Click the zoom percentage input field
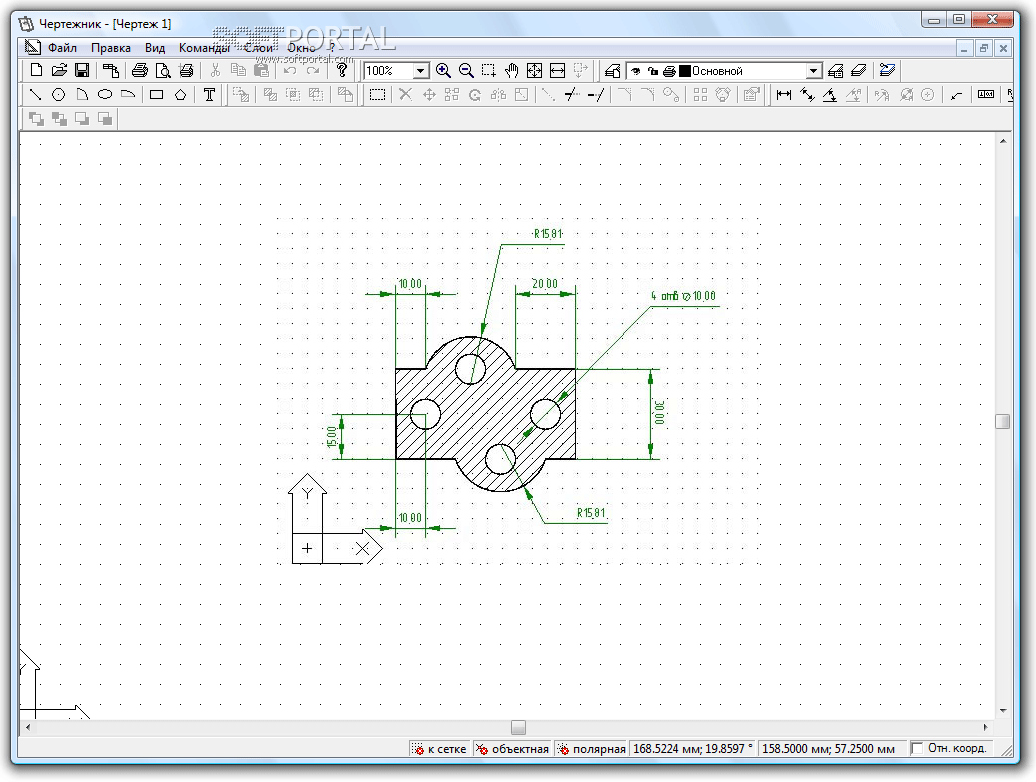 pyautogui.click(x=388, y=71)
